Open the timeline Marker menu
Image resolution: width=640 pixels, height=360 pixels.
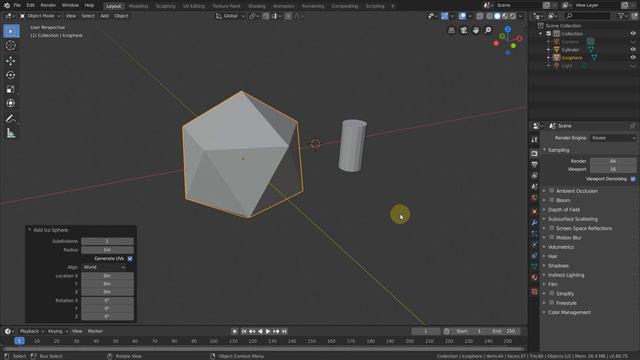click(95, 331)
